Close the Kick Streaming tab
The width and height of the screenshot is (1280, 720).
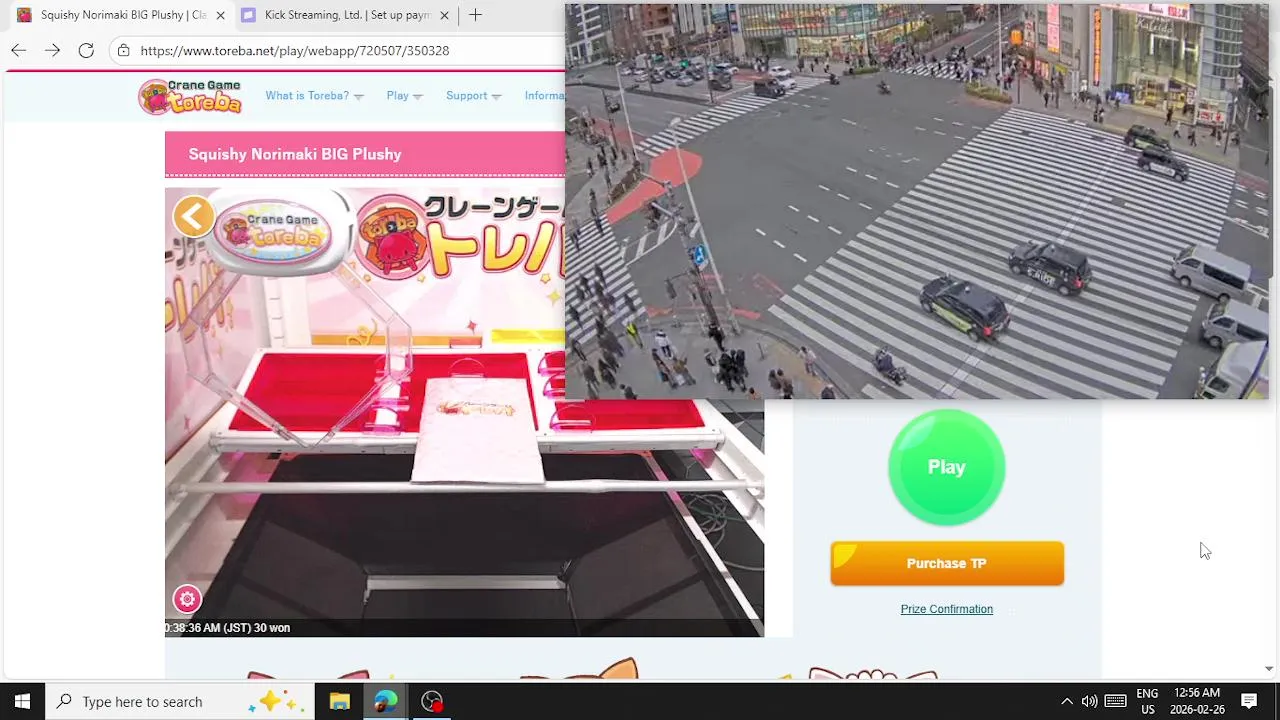coord(444,15)
